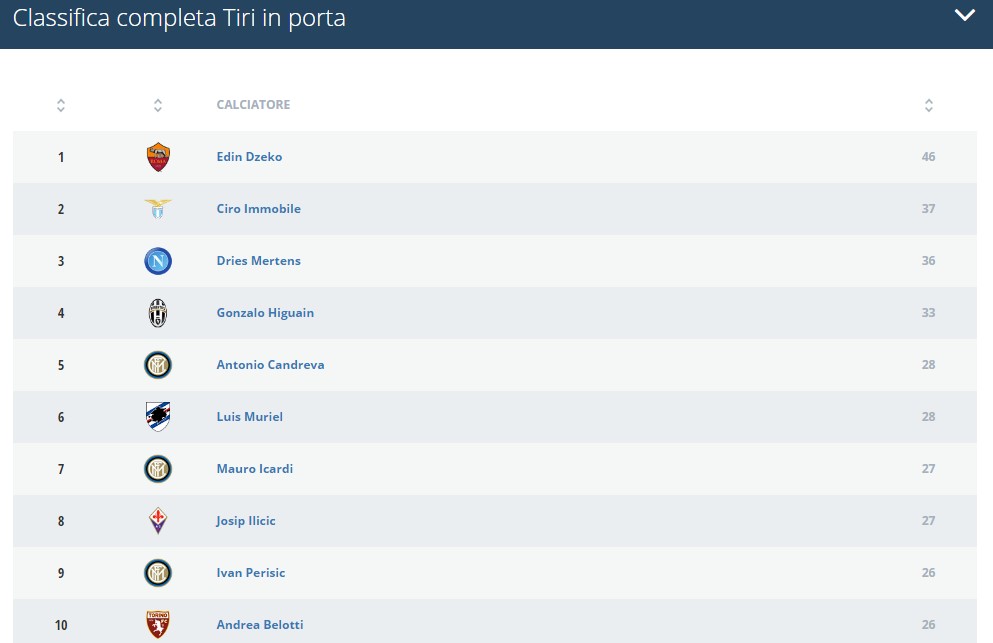Image resolution: width=993 pixels, height=643 pixels.
Task: Sort table by ranking position column
Action: pos(61,105)
